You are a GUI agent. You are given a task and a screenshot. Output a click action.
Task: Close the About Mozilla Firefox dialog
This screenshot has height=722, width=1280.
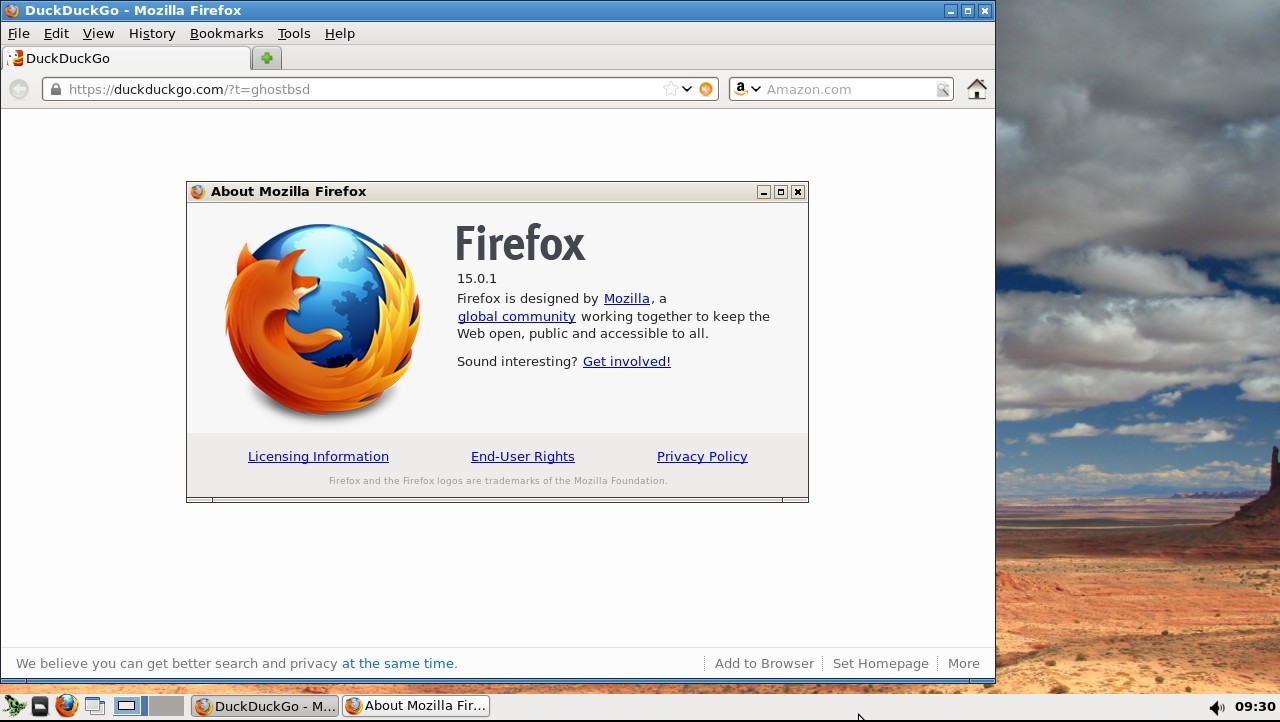coord(798,192)
